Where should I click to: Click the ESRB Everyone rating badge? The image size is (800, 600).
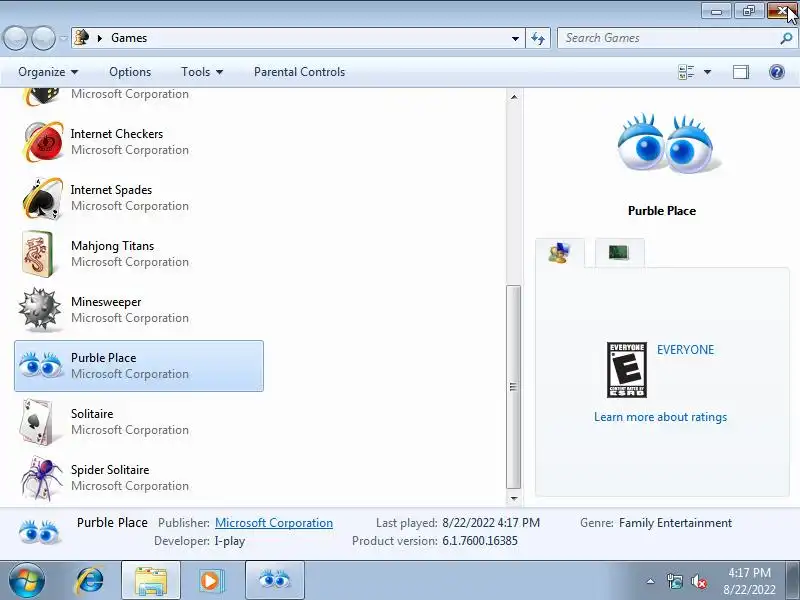click(627, 370)
